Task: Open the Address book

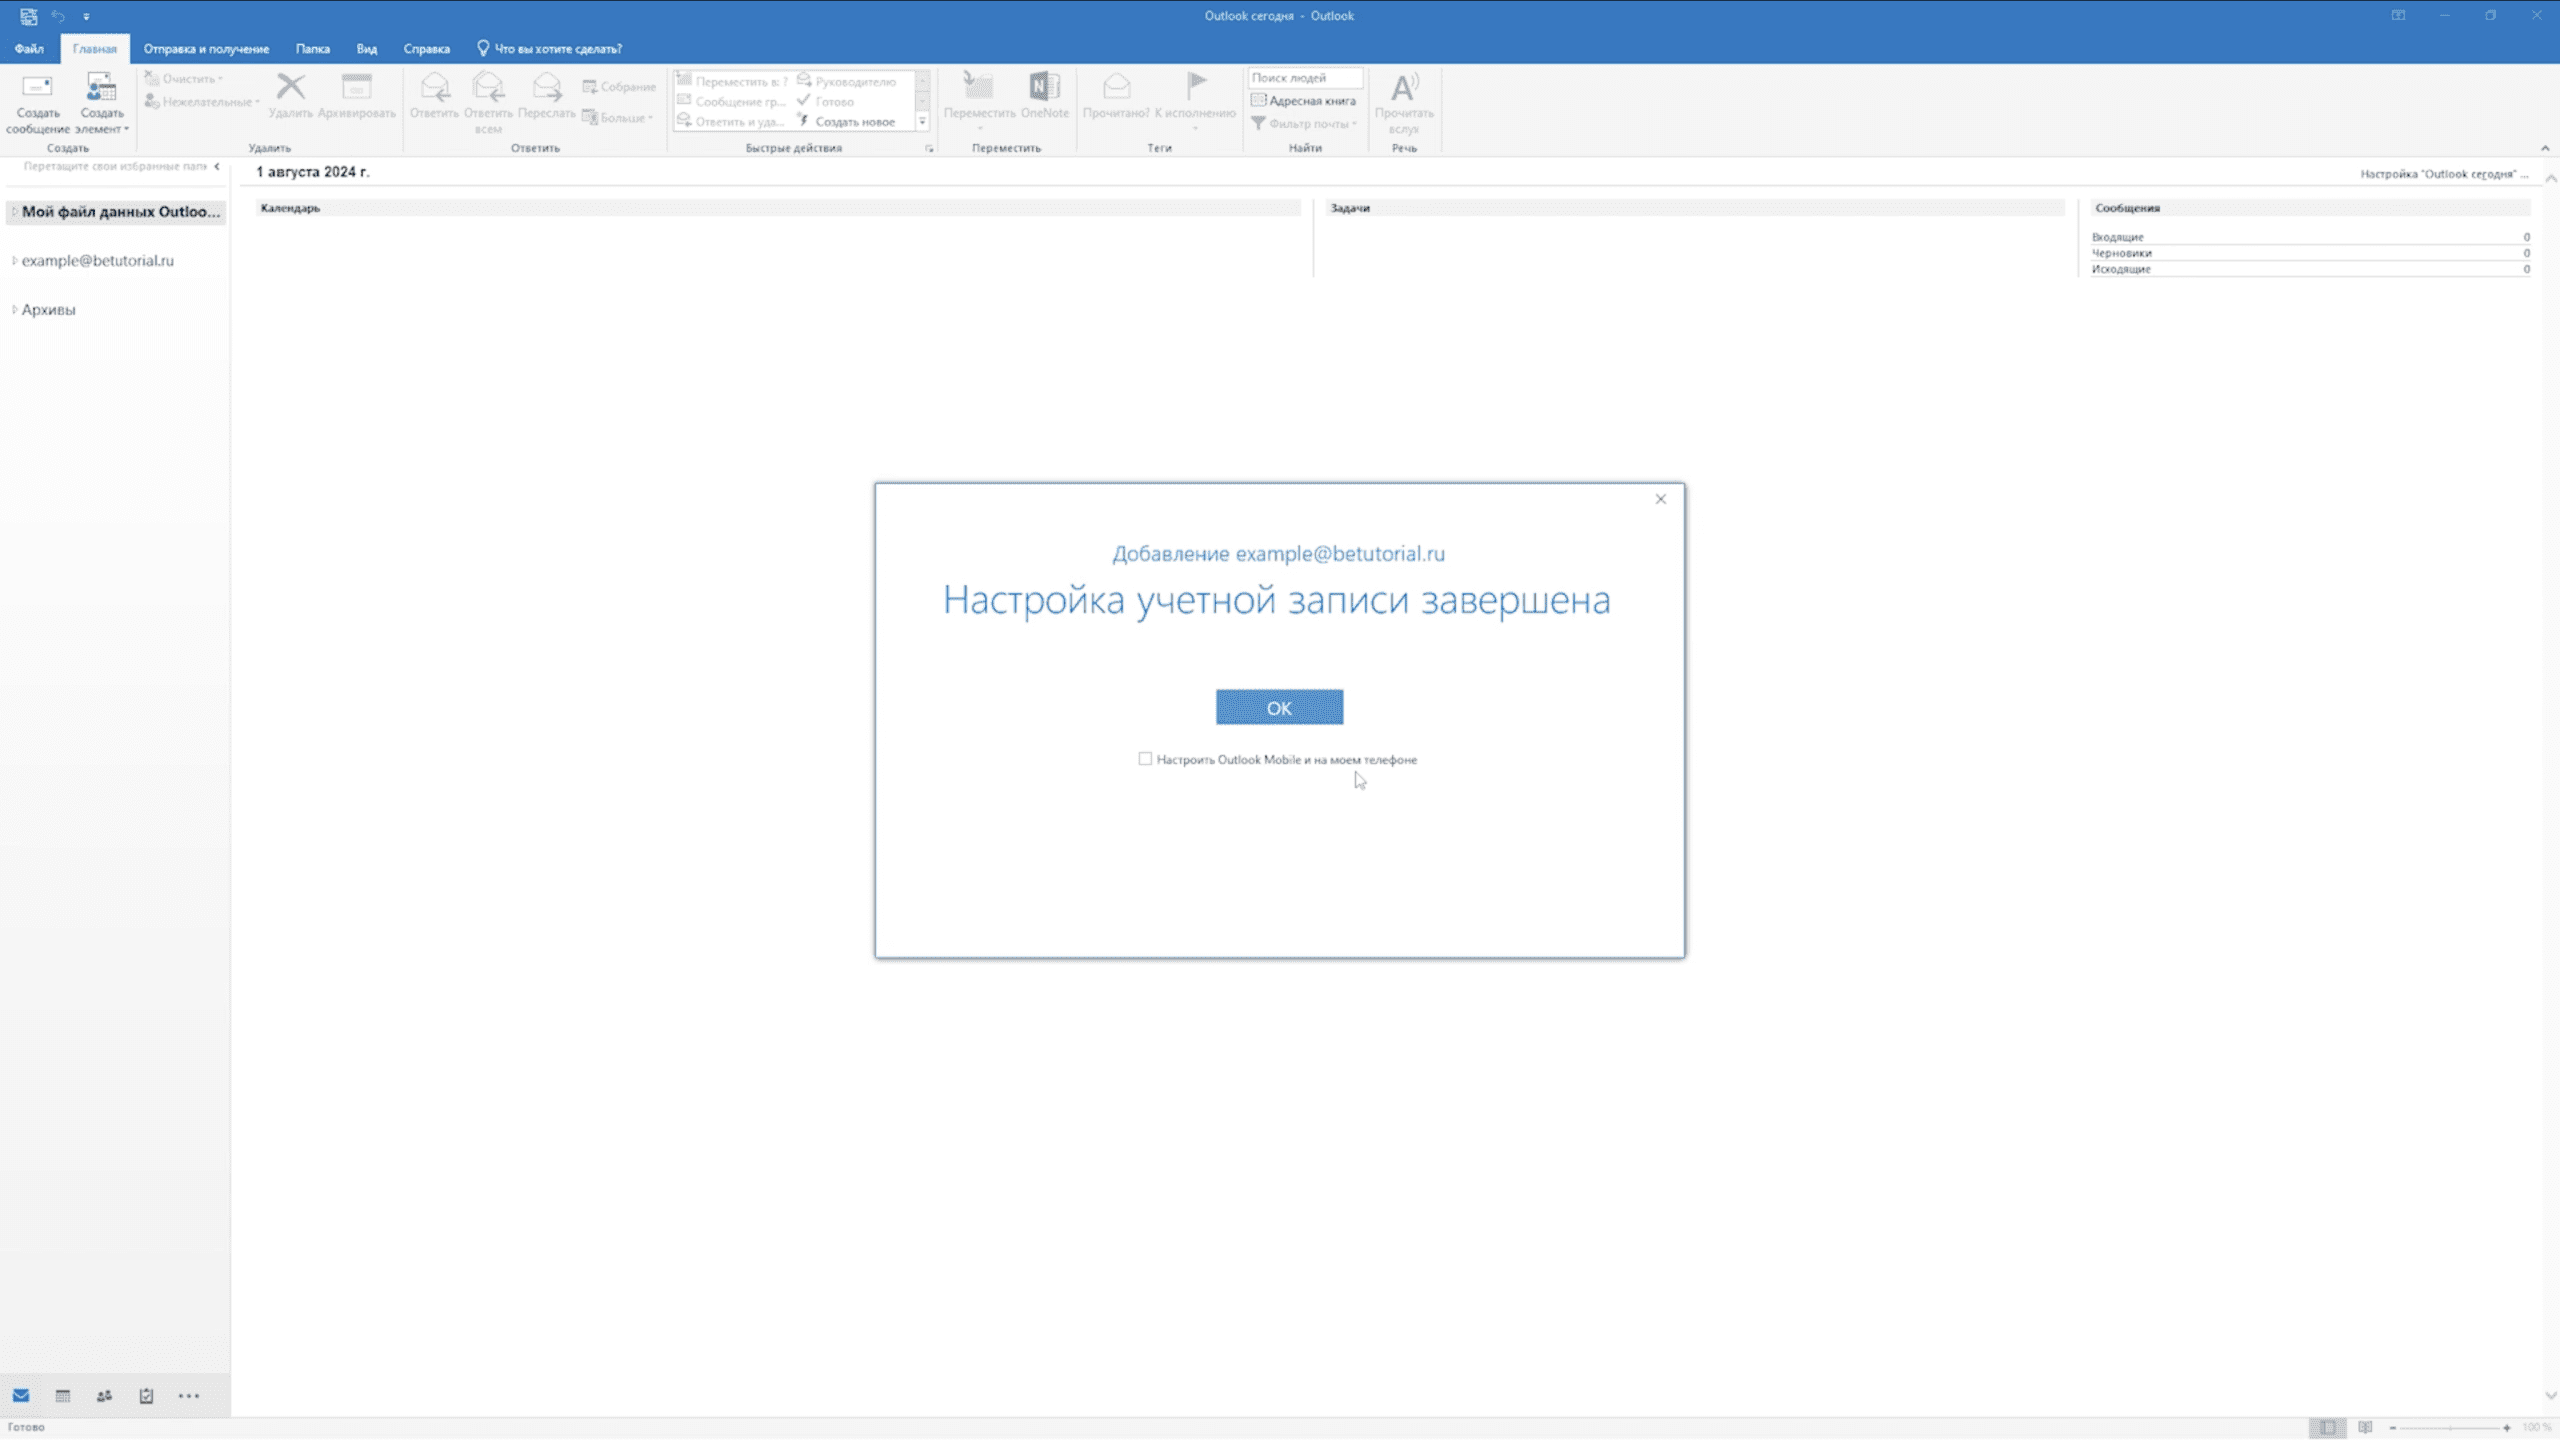Action: coord(1304,101)
